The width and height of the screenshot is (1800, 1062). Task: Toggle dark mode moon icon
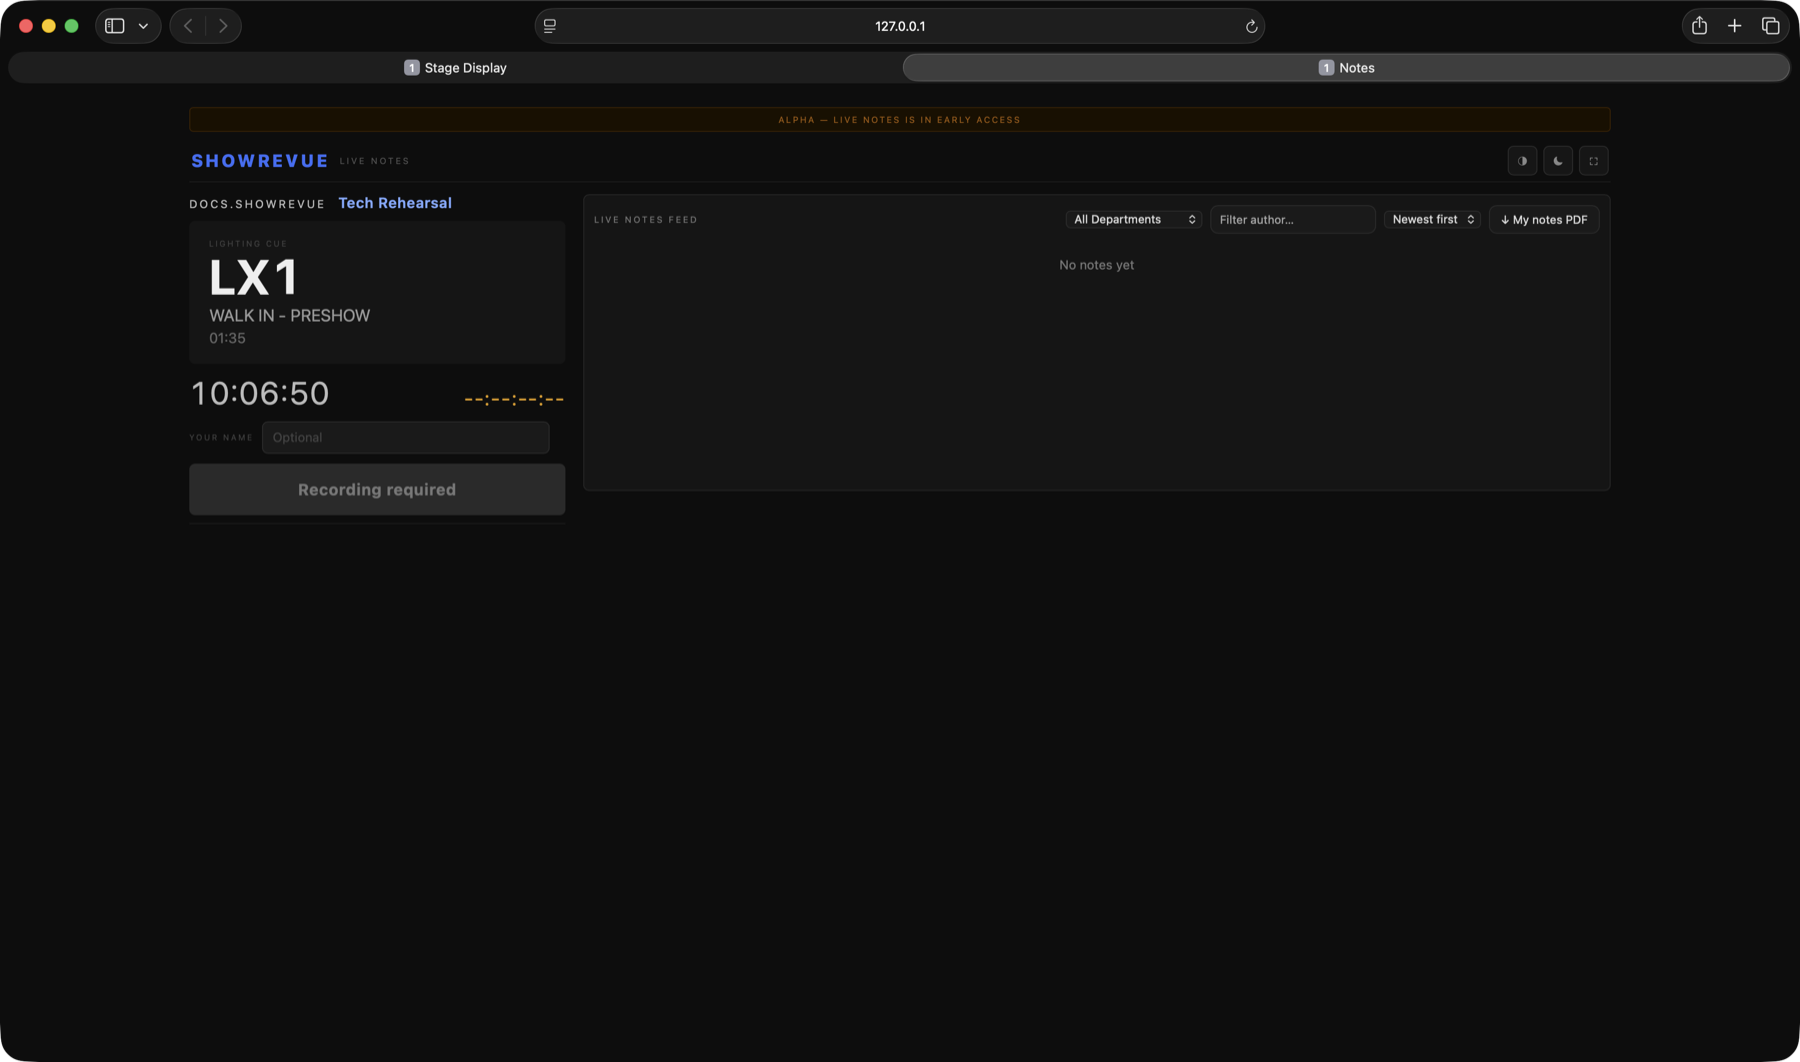[1558, 161]
